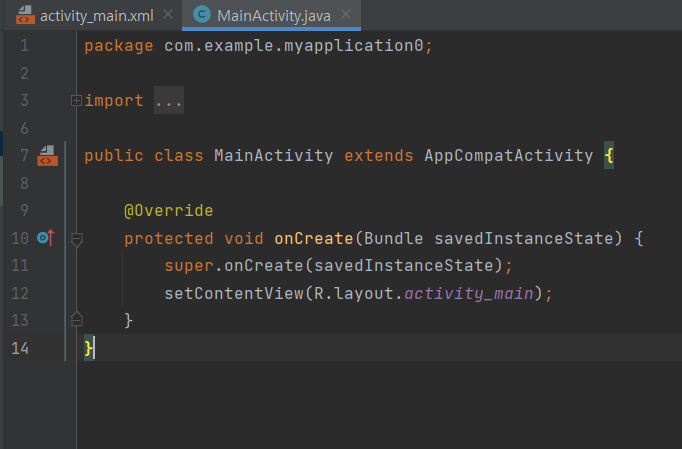Click line number 10 in the gutter
This screenshot has width=682, height=449.
coord(20,238)
